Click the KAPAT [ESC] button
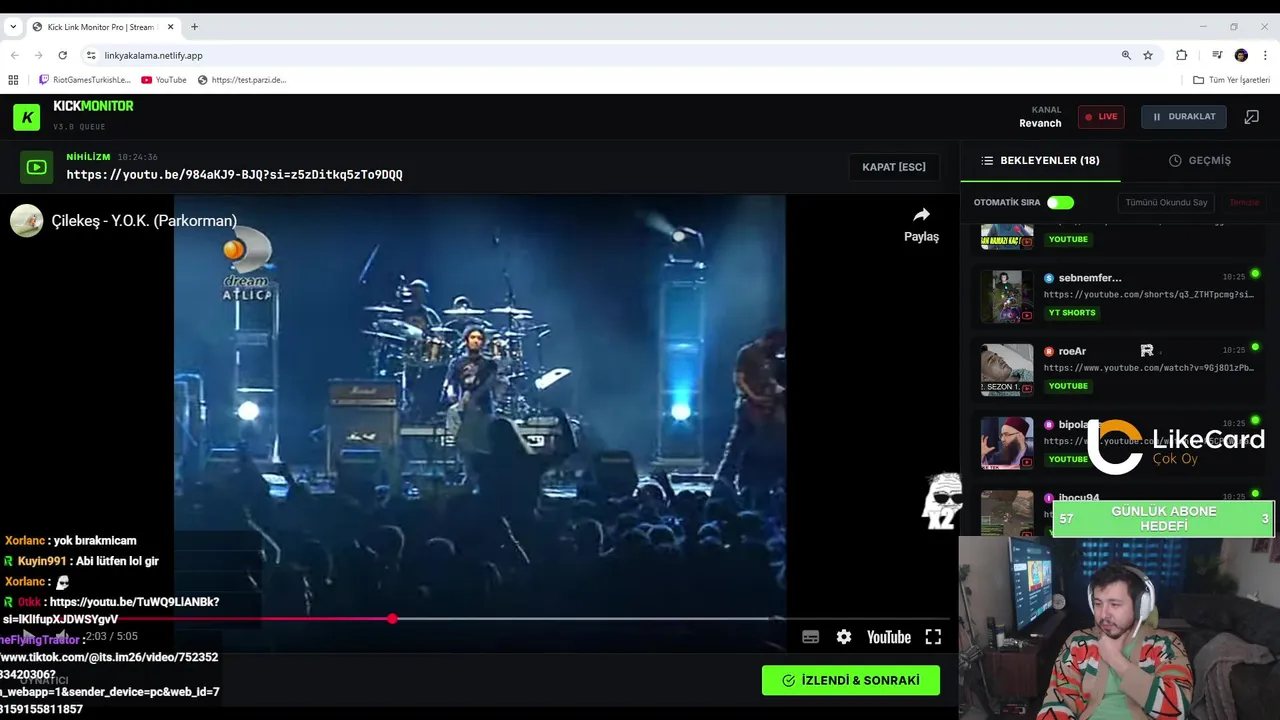The width and height of the screenshot is (1280, 720). (894, 167)
